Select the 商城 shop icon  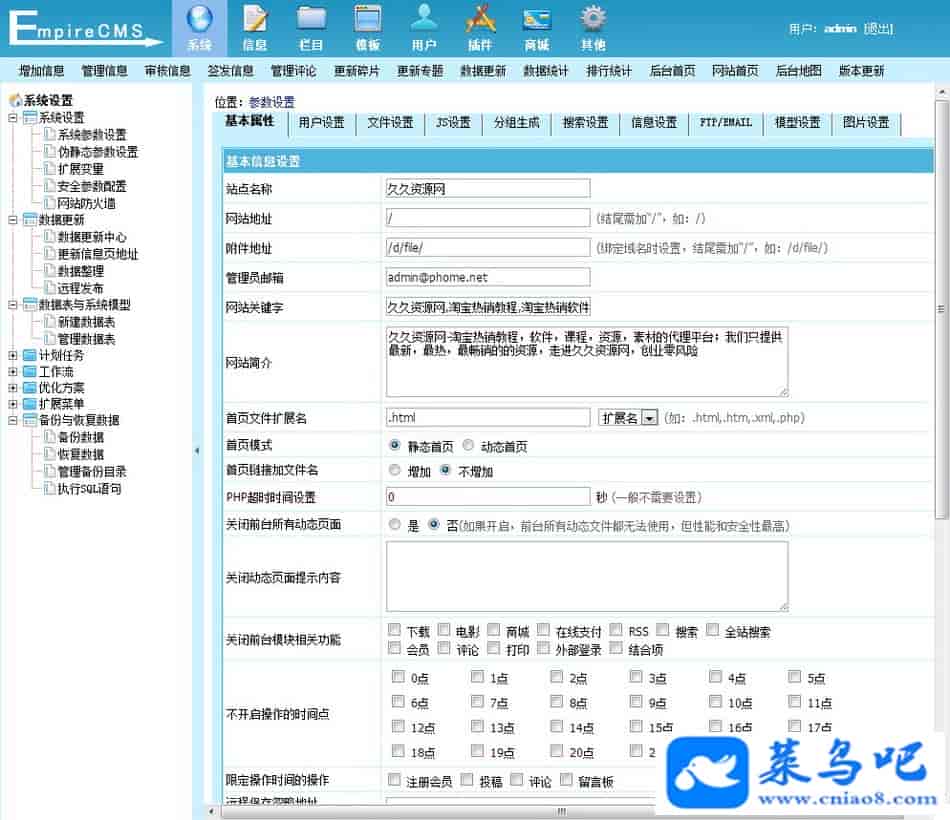(x=537, y=20)
